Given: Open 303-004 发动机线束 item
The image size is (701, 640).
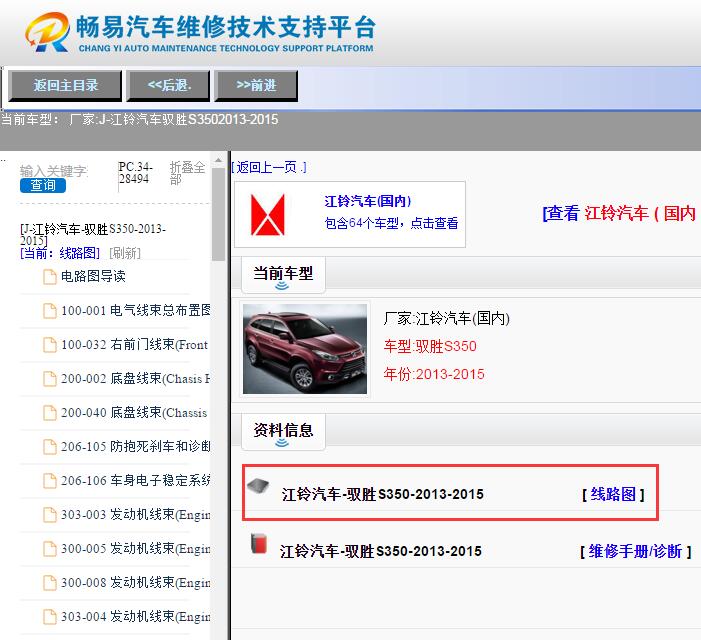Looking at the screenshot, I should click(x=136, y=616).
